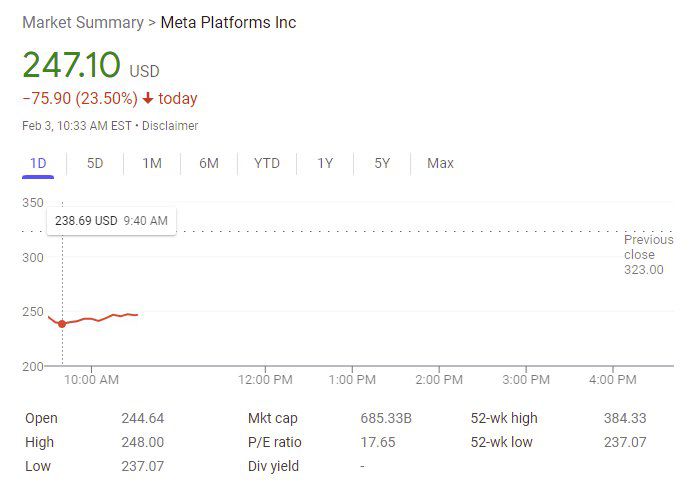Screen dimensions: 692x488
Task: Click the red down arrow icon
Action: click(148, 99)
